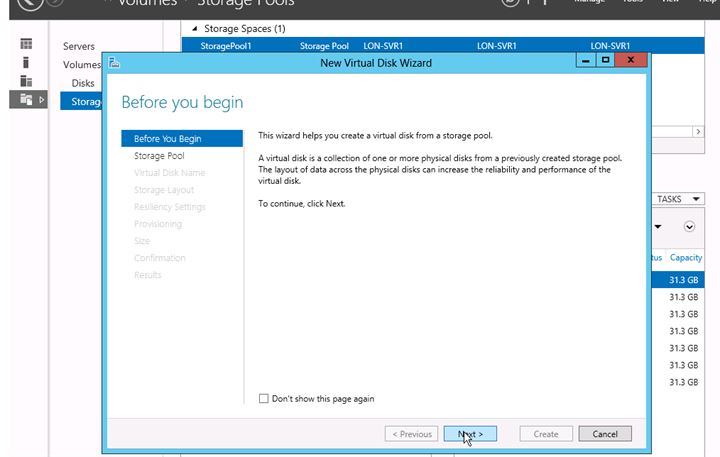The height and width of the screenshot is (457, 720).
Task: Click the Next button
Action: (x=470, y=434)
